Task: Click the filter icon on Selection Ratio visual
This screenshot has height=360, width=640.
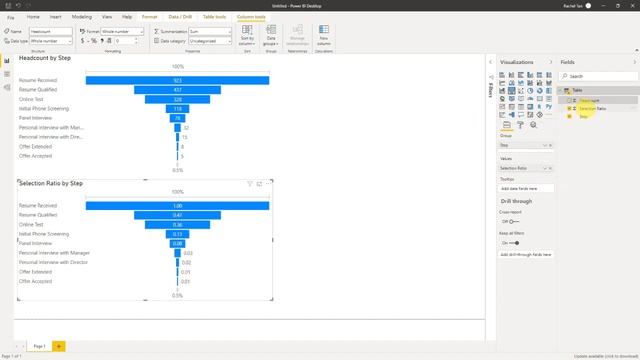Action: [250, 184]
